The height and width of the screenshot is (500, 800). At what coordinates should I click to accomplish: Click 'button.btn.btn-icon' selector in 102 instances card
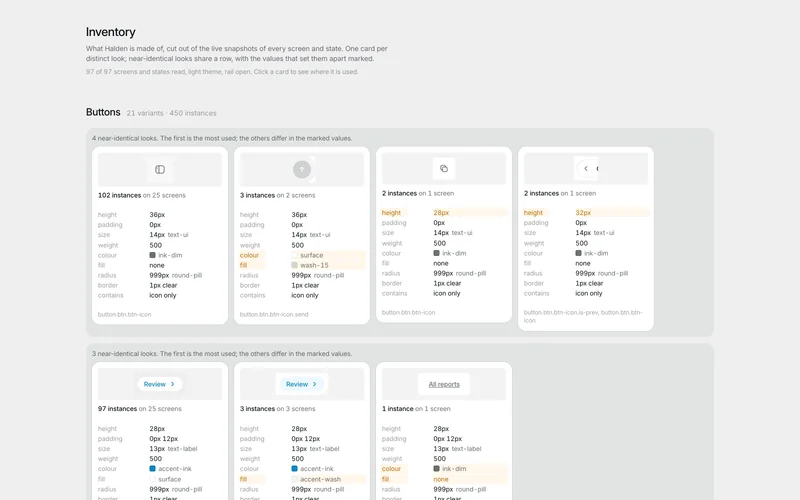point(124,314)
